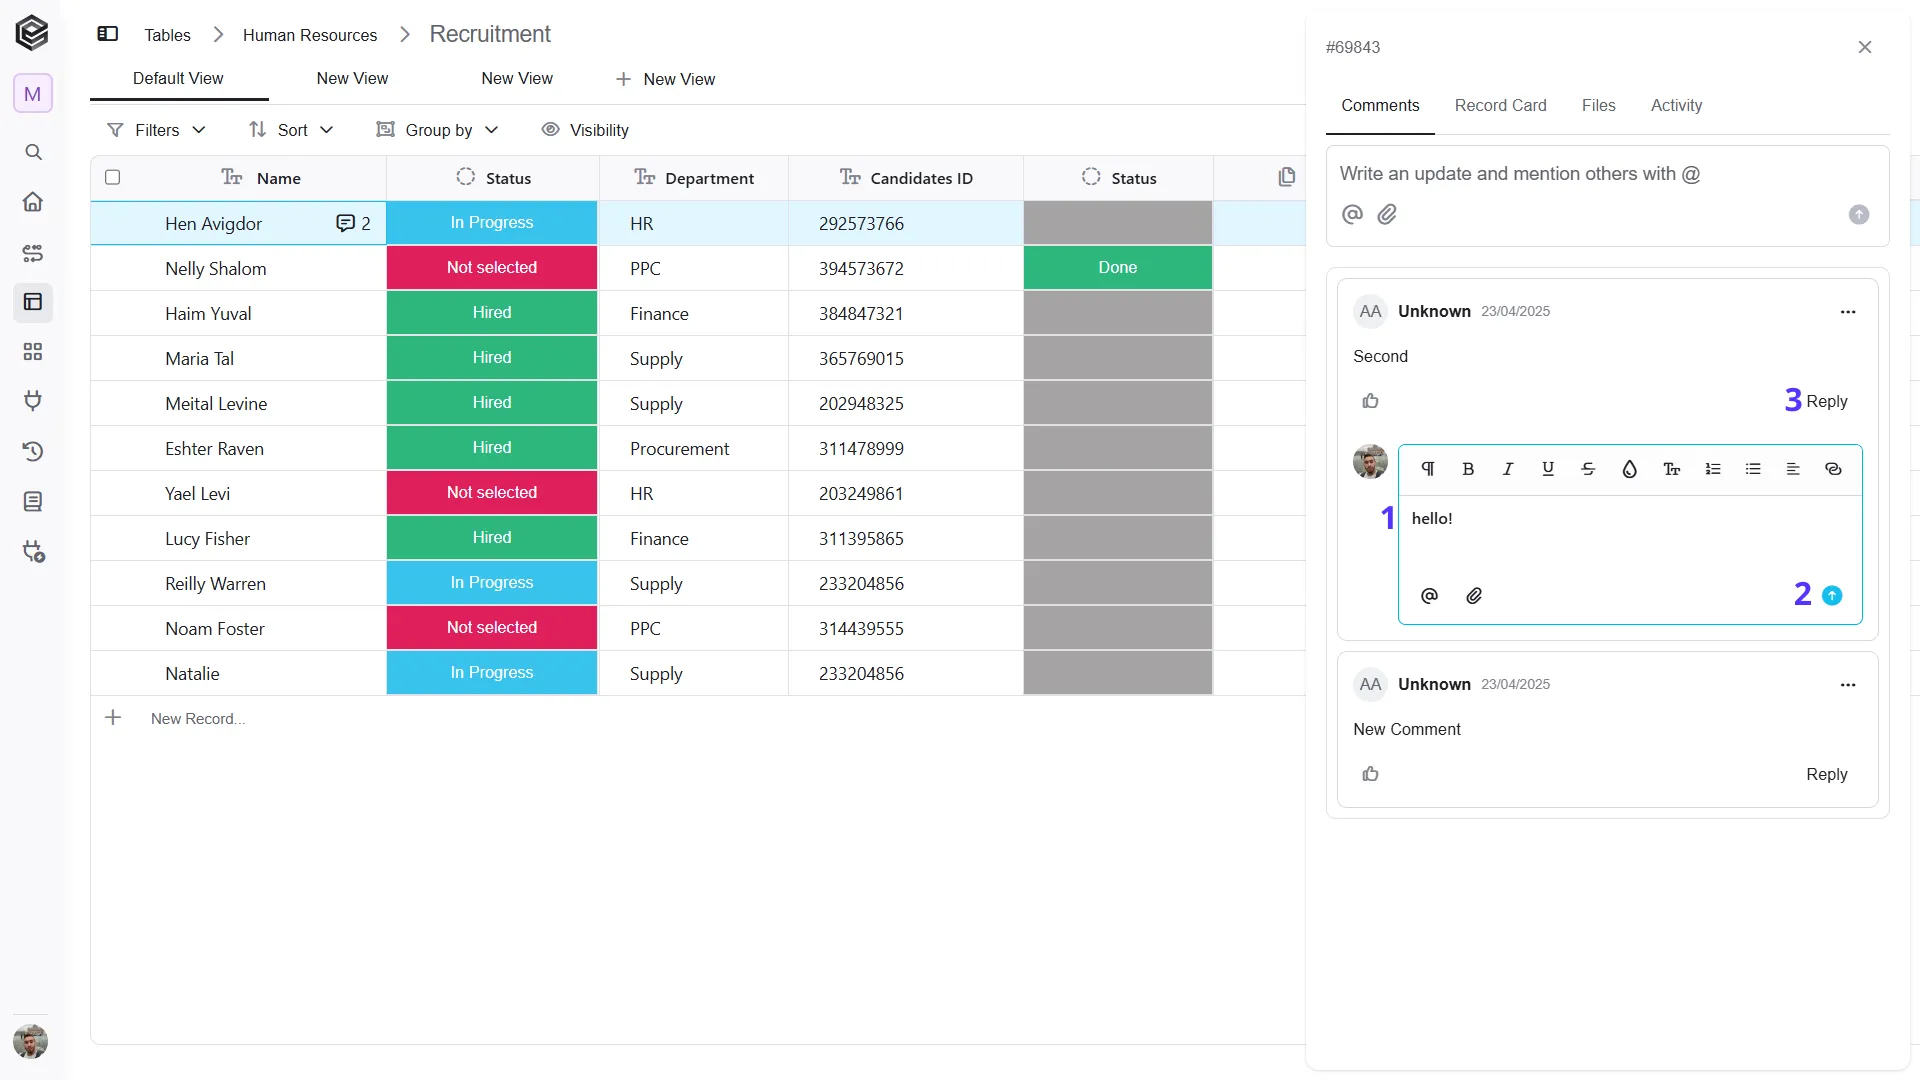Focus the 'Write an update' comment field
The image size is (1920, 1080).
(x=1606, y=174)
